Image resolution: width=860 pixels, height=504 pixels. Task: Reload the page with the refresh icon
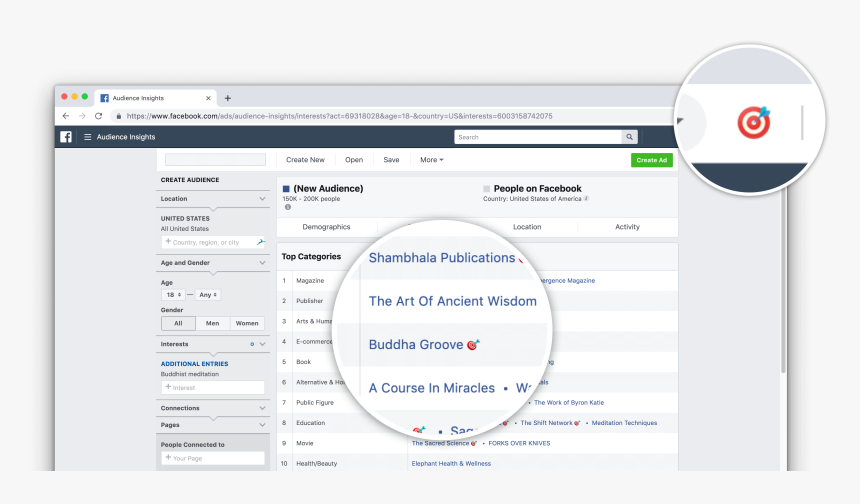pos(99,116)
